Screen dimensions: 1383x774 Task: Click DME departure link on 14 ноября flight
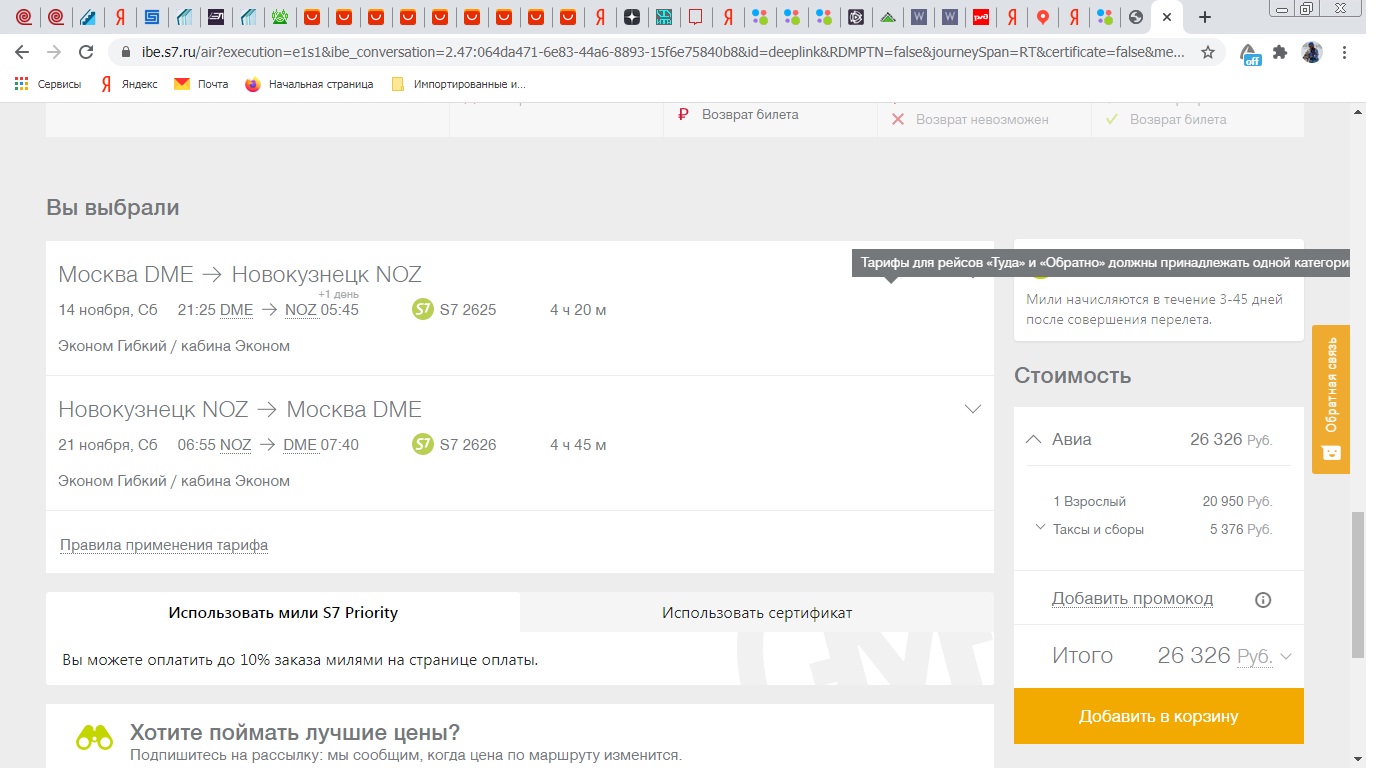tap(236, 310)
